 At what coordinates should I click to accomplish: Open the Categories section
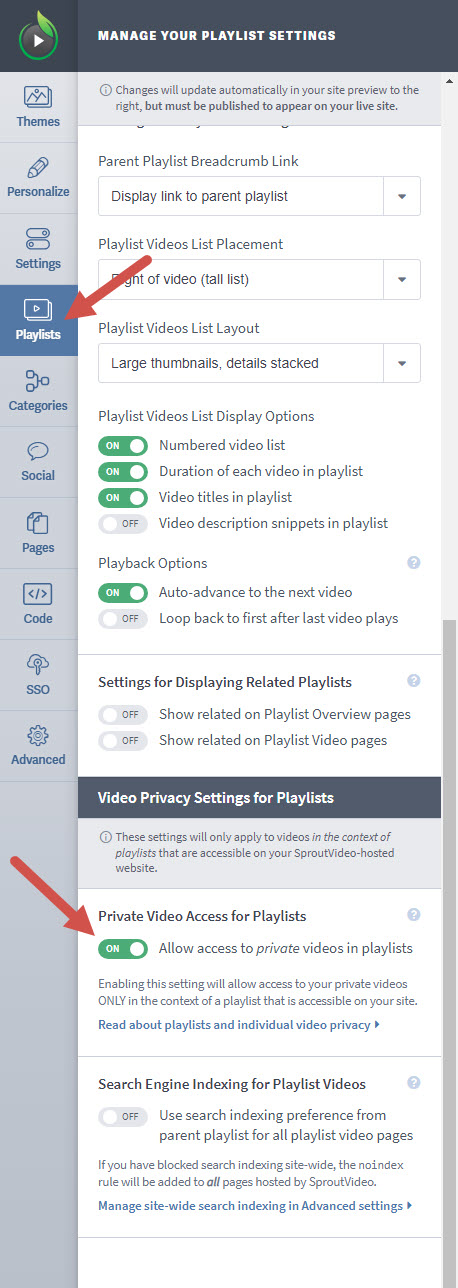[39, 391]
